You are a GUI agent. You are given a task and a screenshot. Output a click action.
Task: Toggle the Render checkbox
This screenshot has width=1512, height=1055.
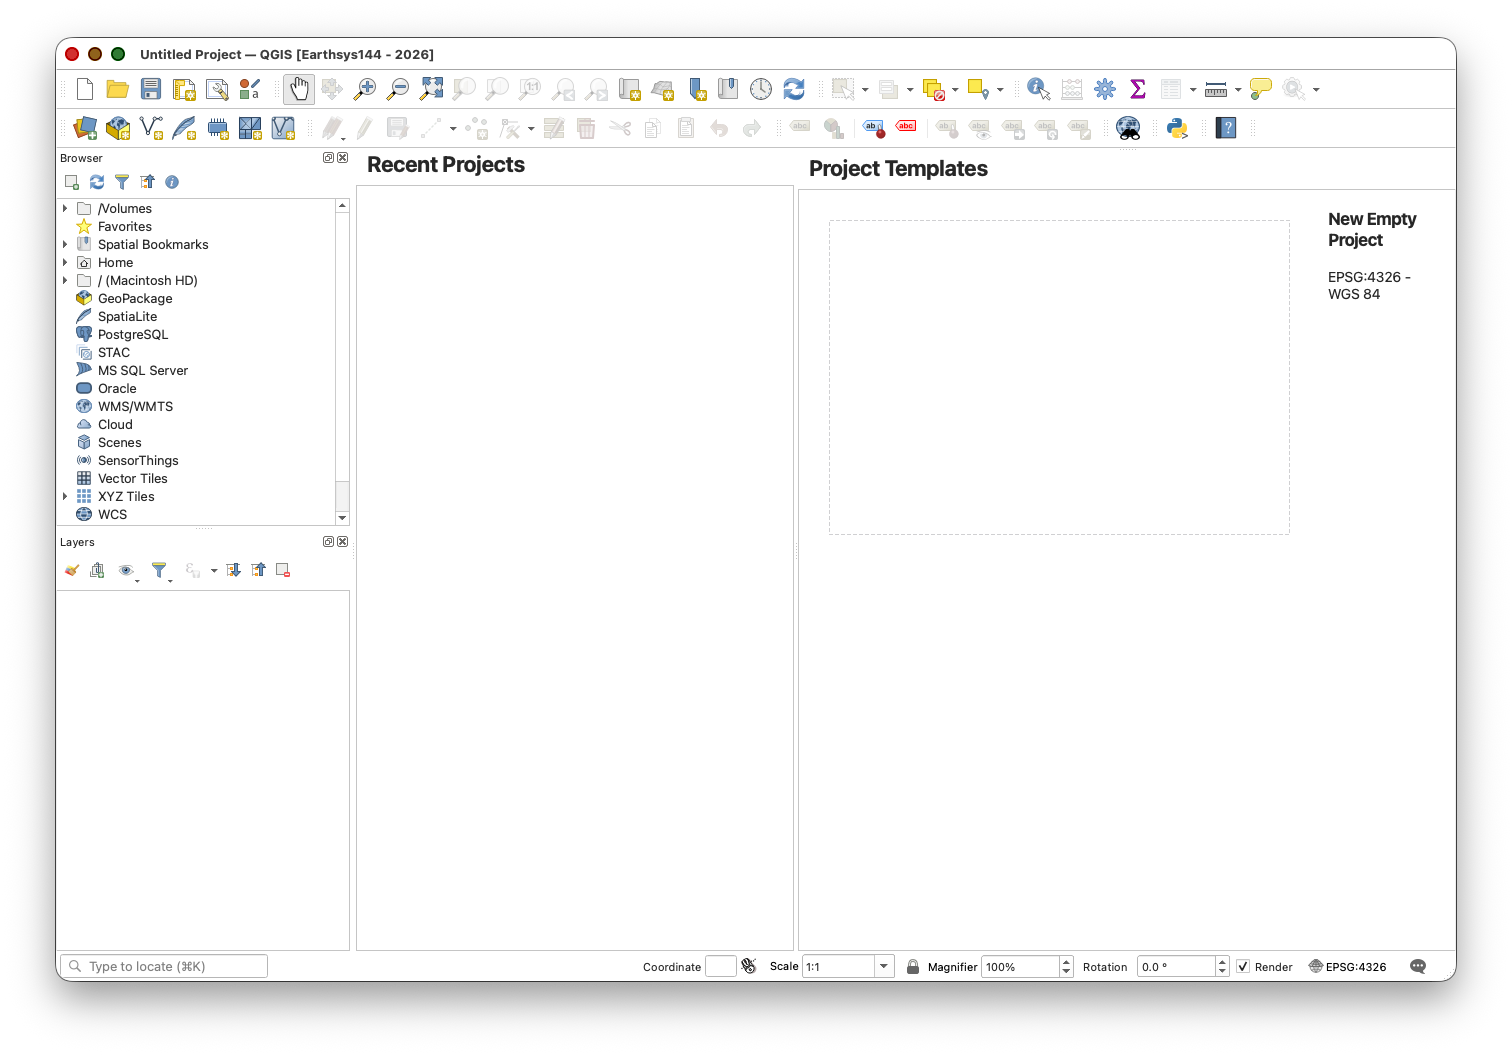pyautogui.click(x=1243, y=967)
